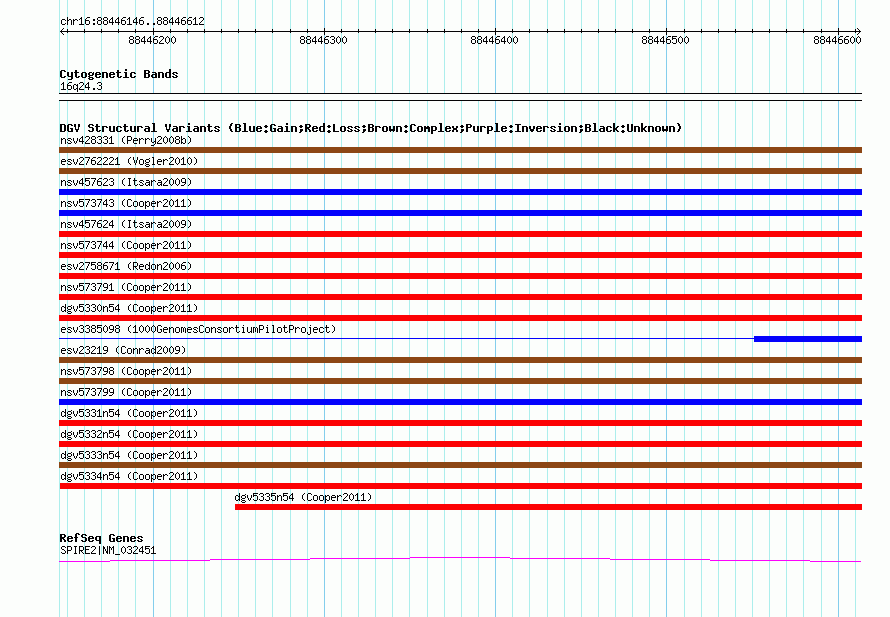Click the right arrow of the coordinate ruler

click(858, 32)
